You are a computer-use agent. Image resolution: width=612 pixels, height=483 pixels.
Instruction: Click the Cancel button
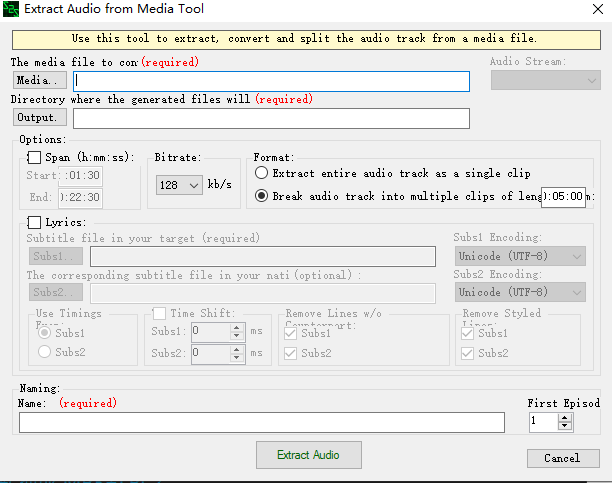(562, 458)
